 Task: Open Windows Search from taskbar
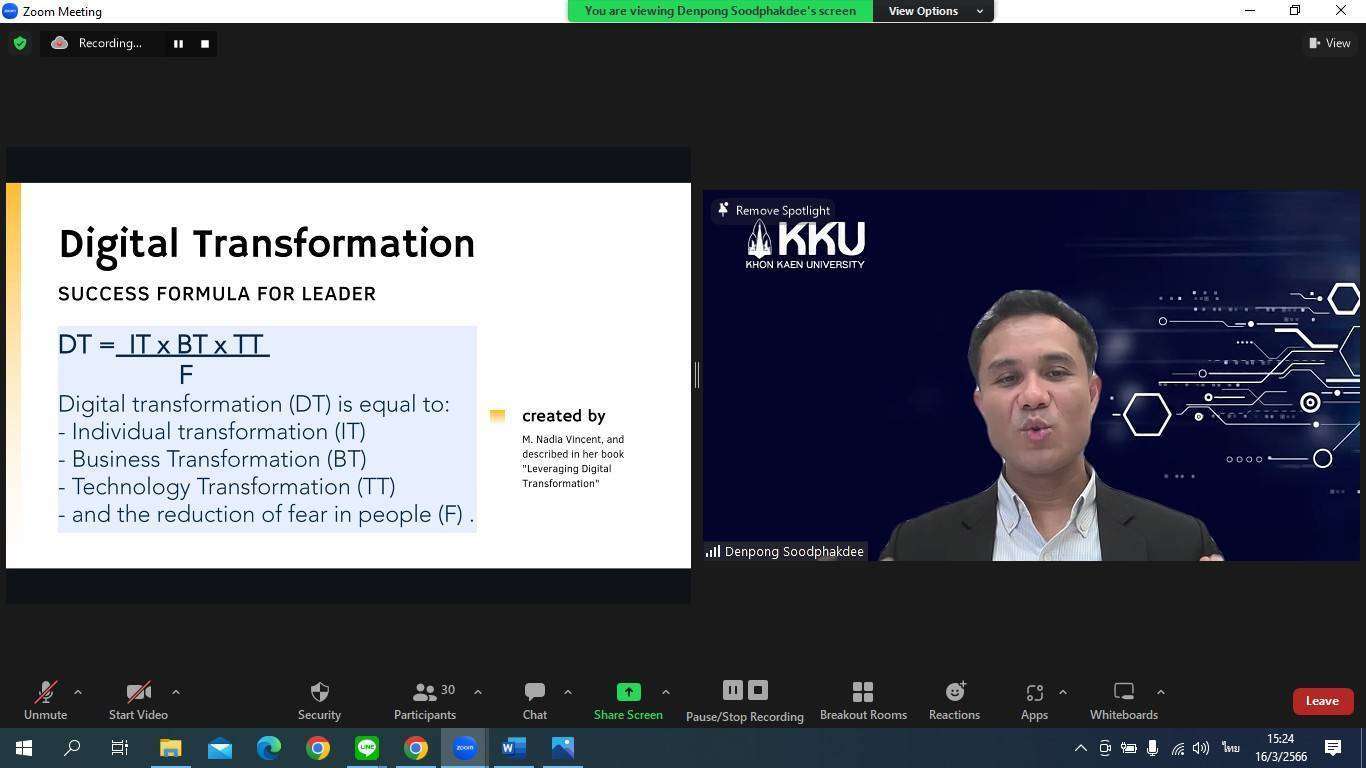coord(72,748)
